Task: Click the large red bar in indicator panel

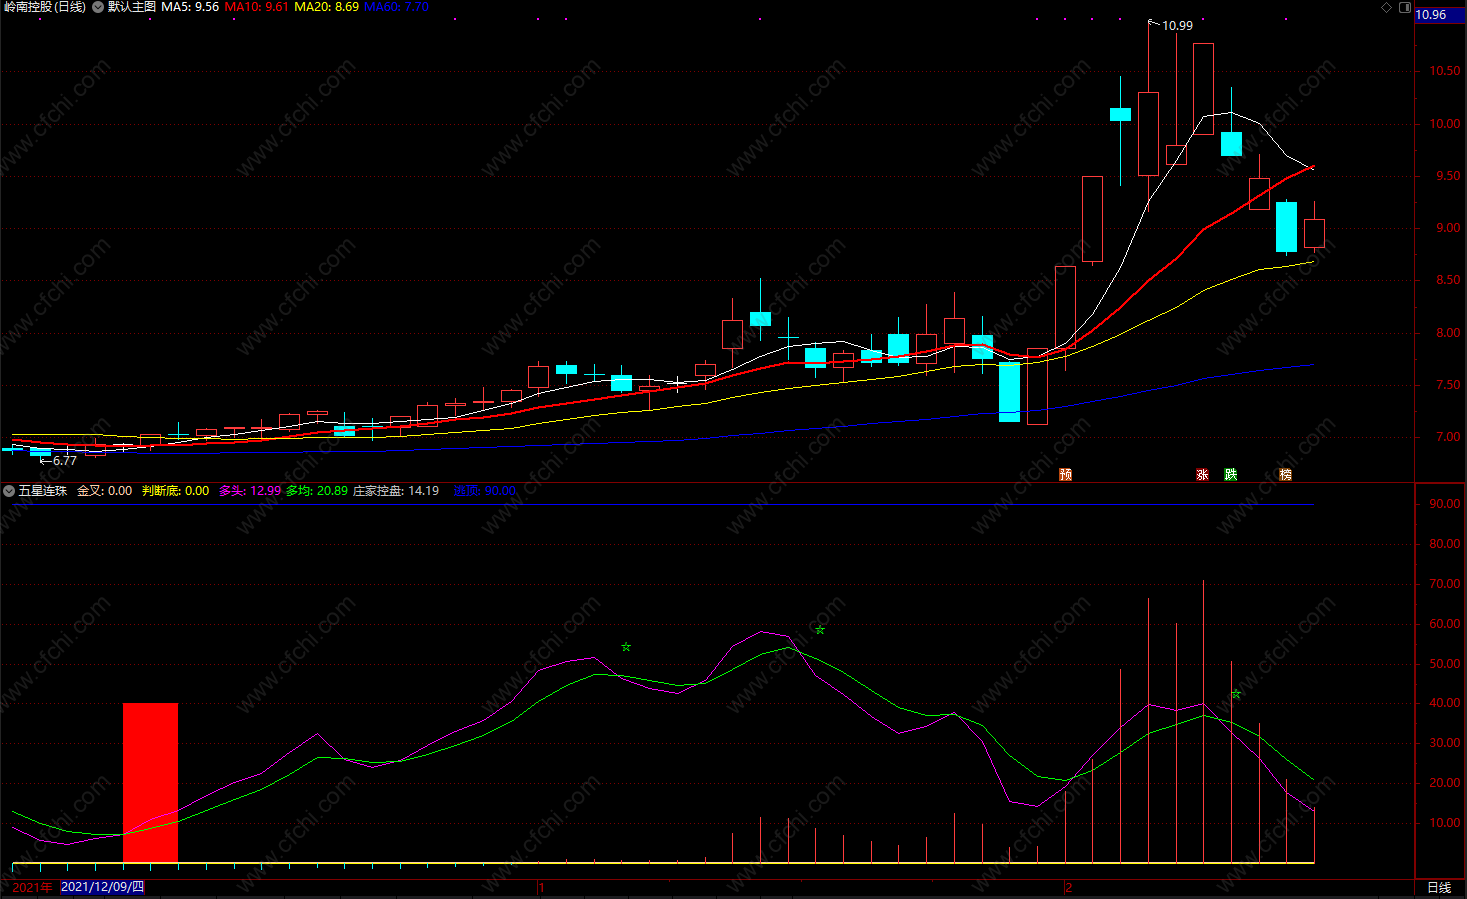Action: pyautogui.click(x=150, y=782)
